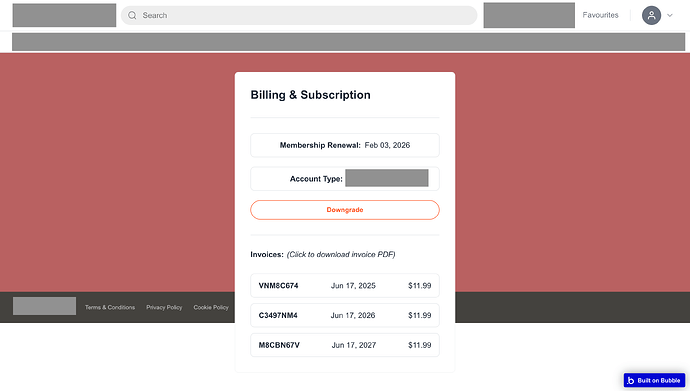Image resolution: width=690 pixels, height=391 pixels.
Task: Download invoice C3497NM4
Action: click(345, 315)
